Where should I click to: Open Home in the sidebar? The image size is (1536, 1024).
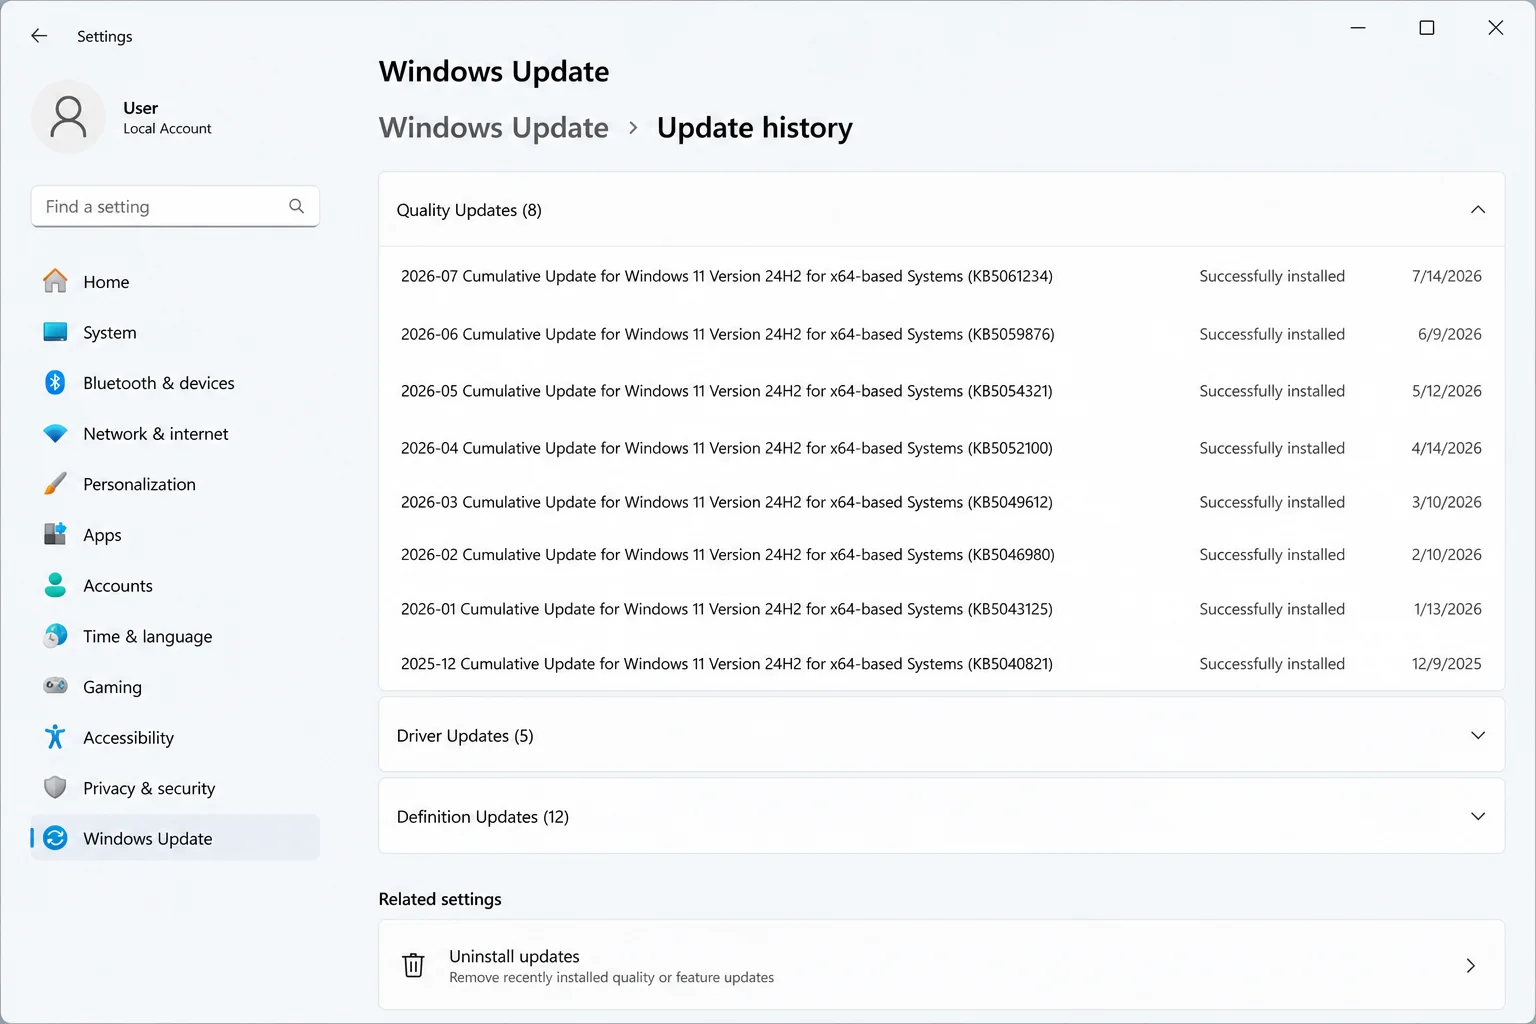175,282
